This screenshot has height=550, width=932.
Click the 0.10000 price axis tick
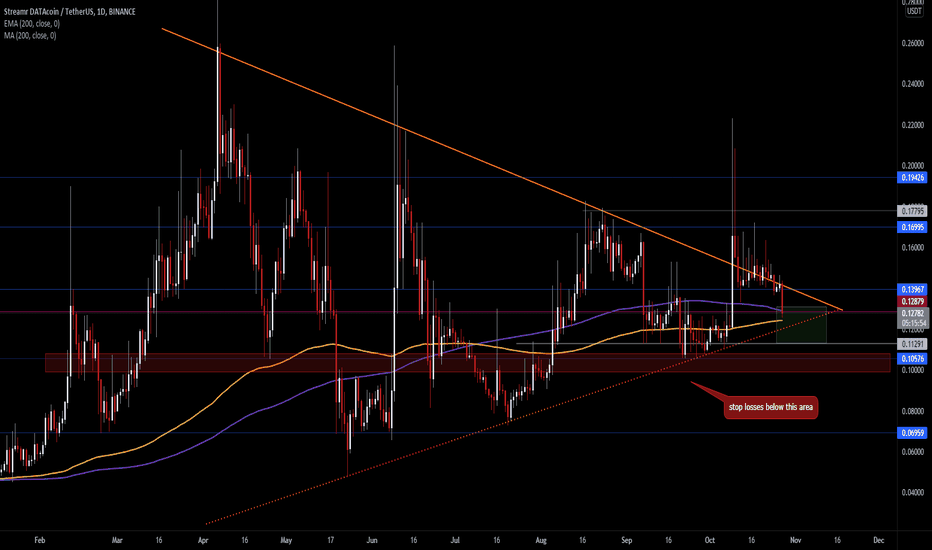912,370
